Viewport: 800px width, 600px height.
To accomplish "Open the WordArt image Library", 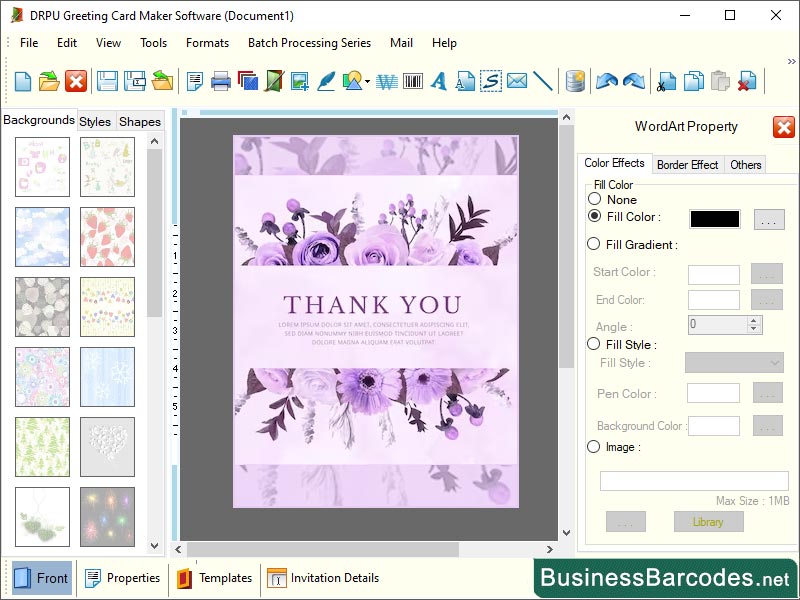I will pos(708,521).
